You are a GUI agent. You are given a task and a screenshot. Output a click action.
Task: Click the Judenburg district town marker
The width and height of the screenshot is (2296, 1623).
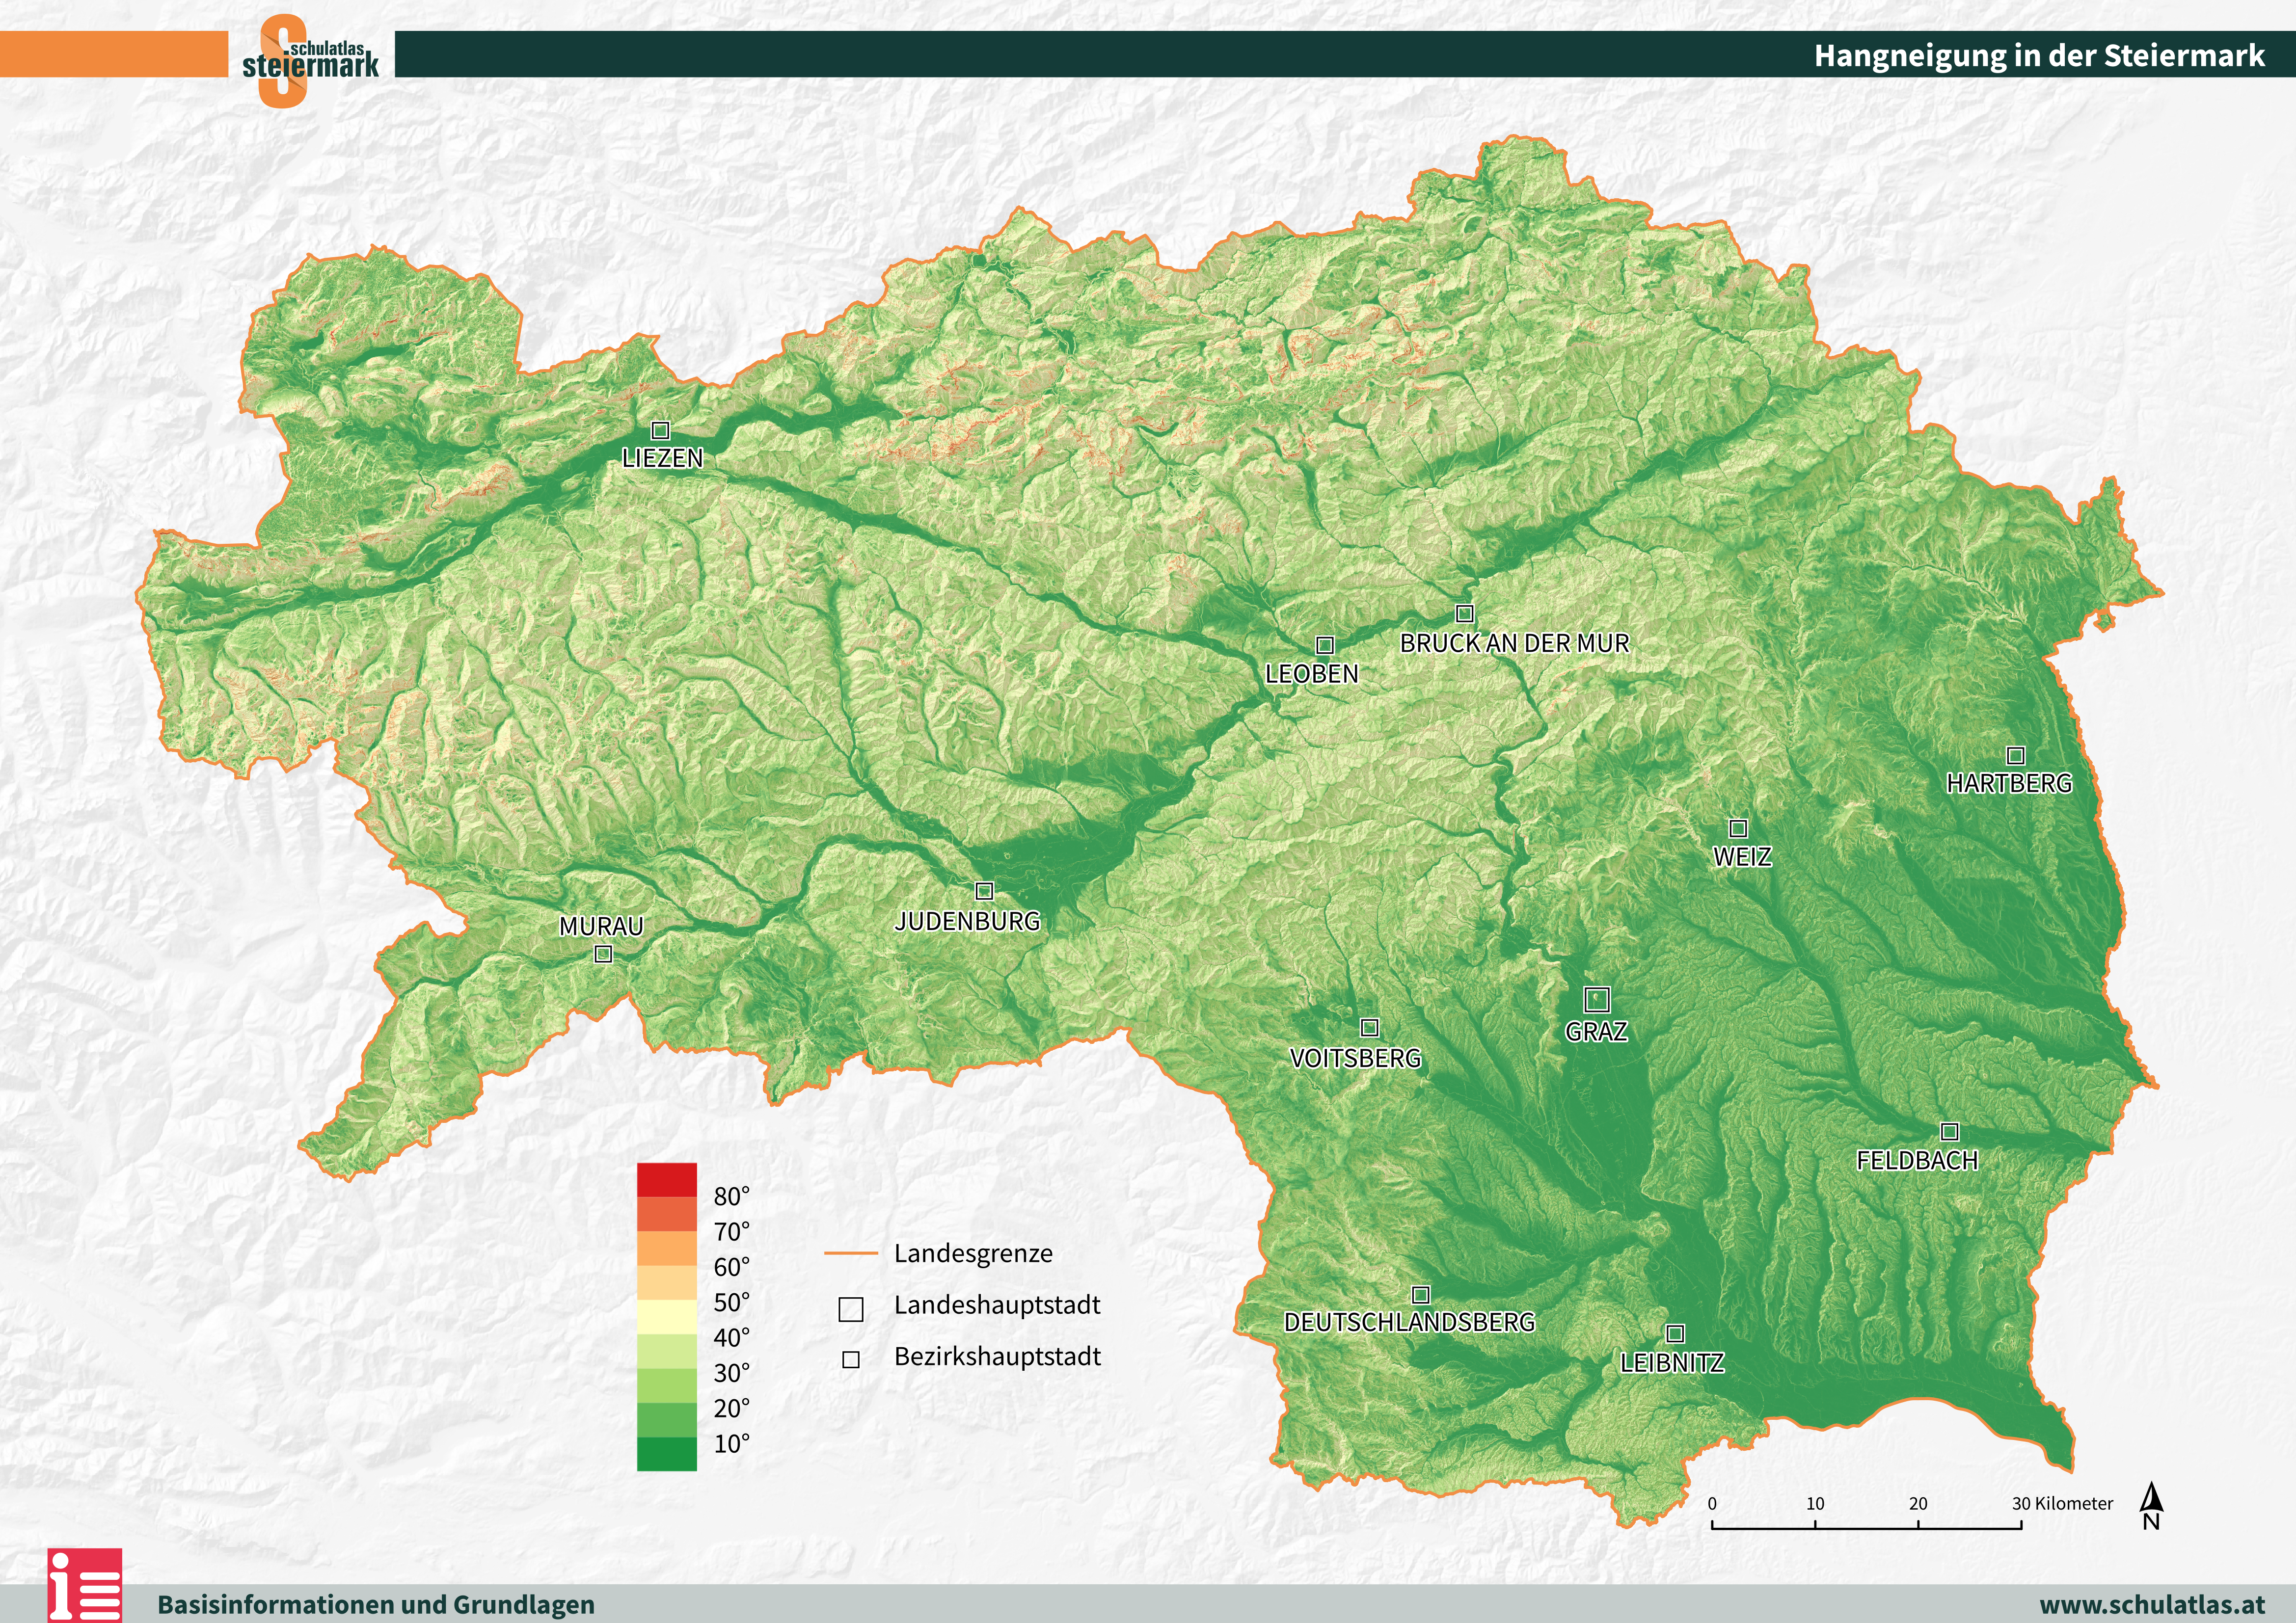coord(984,891)
